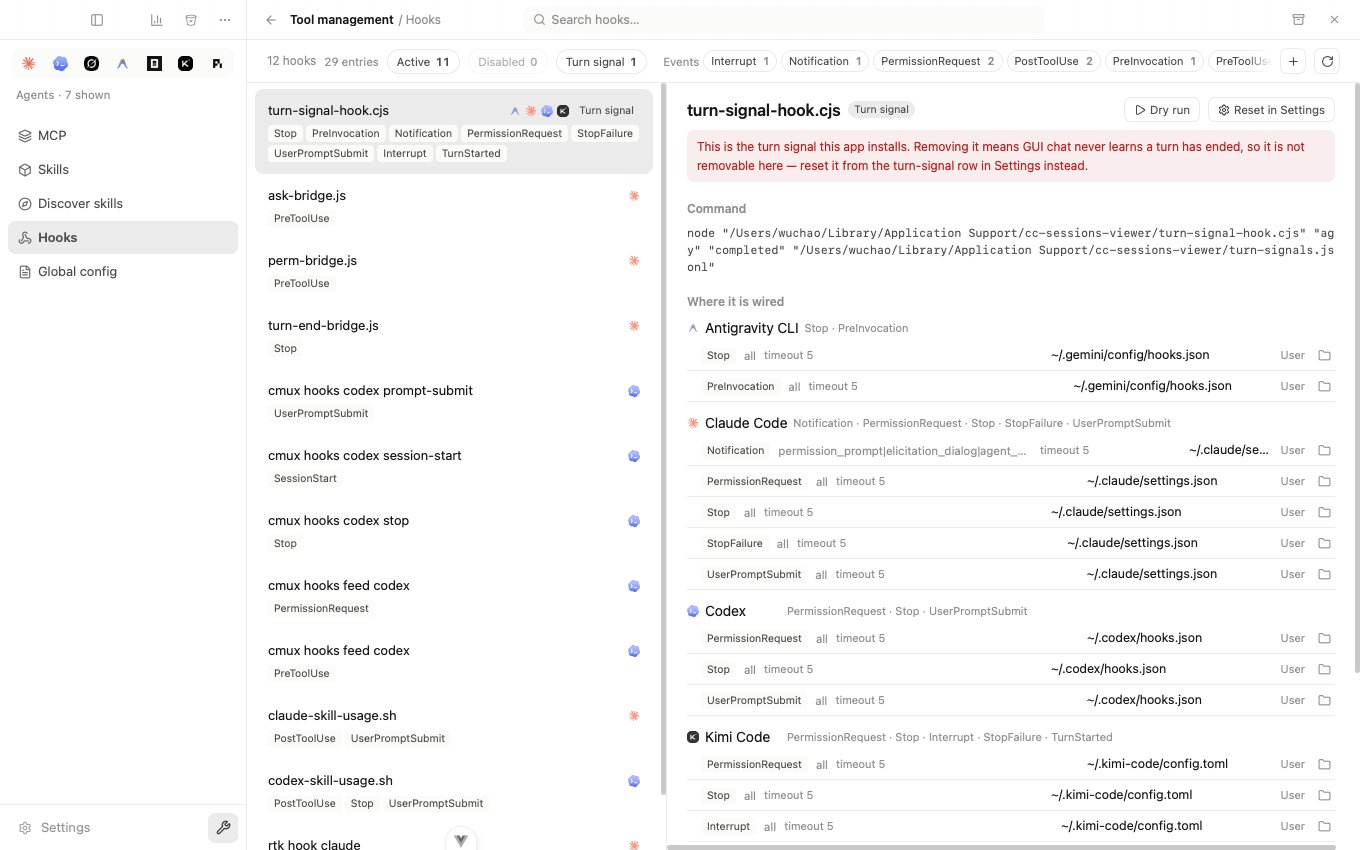Toggle the Disabled 0 filter chip
This screenshot has width=1360, height=850.
coord(507,62)
